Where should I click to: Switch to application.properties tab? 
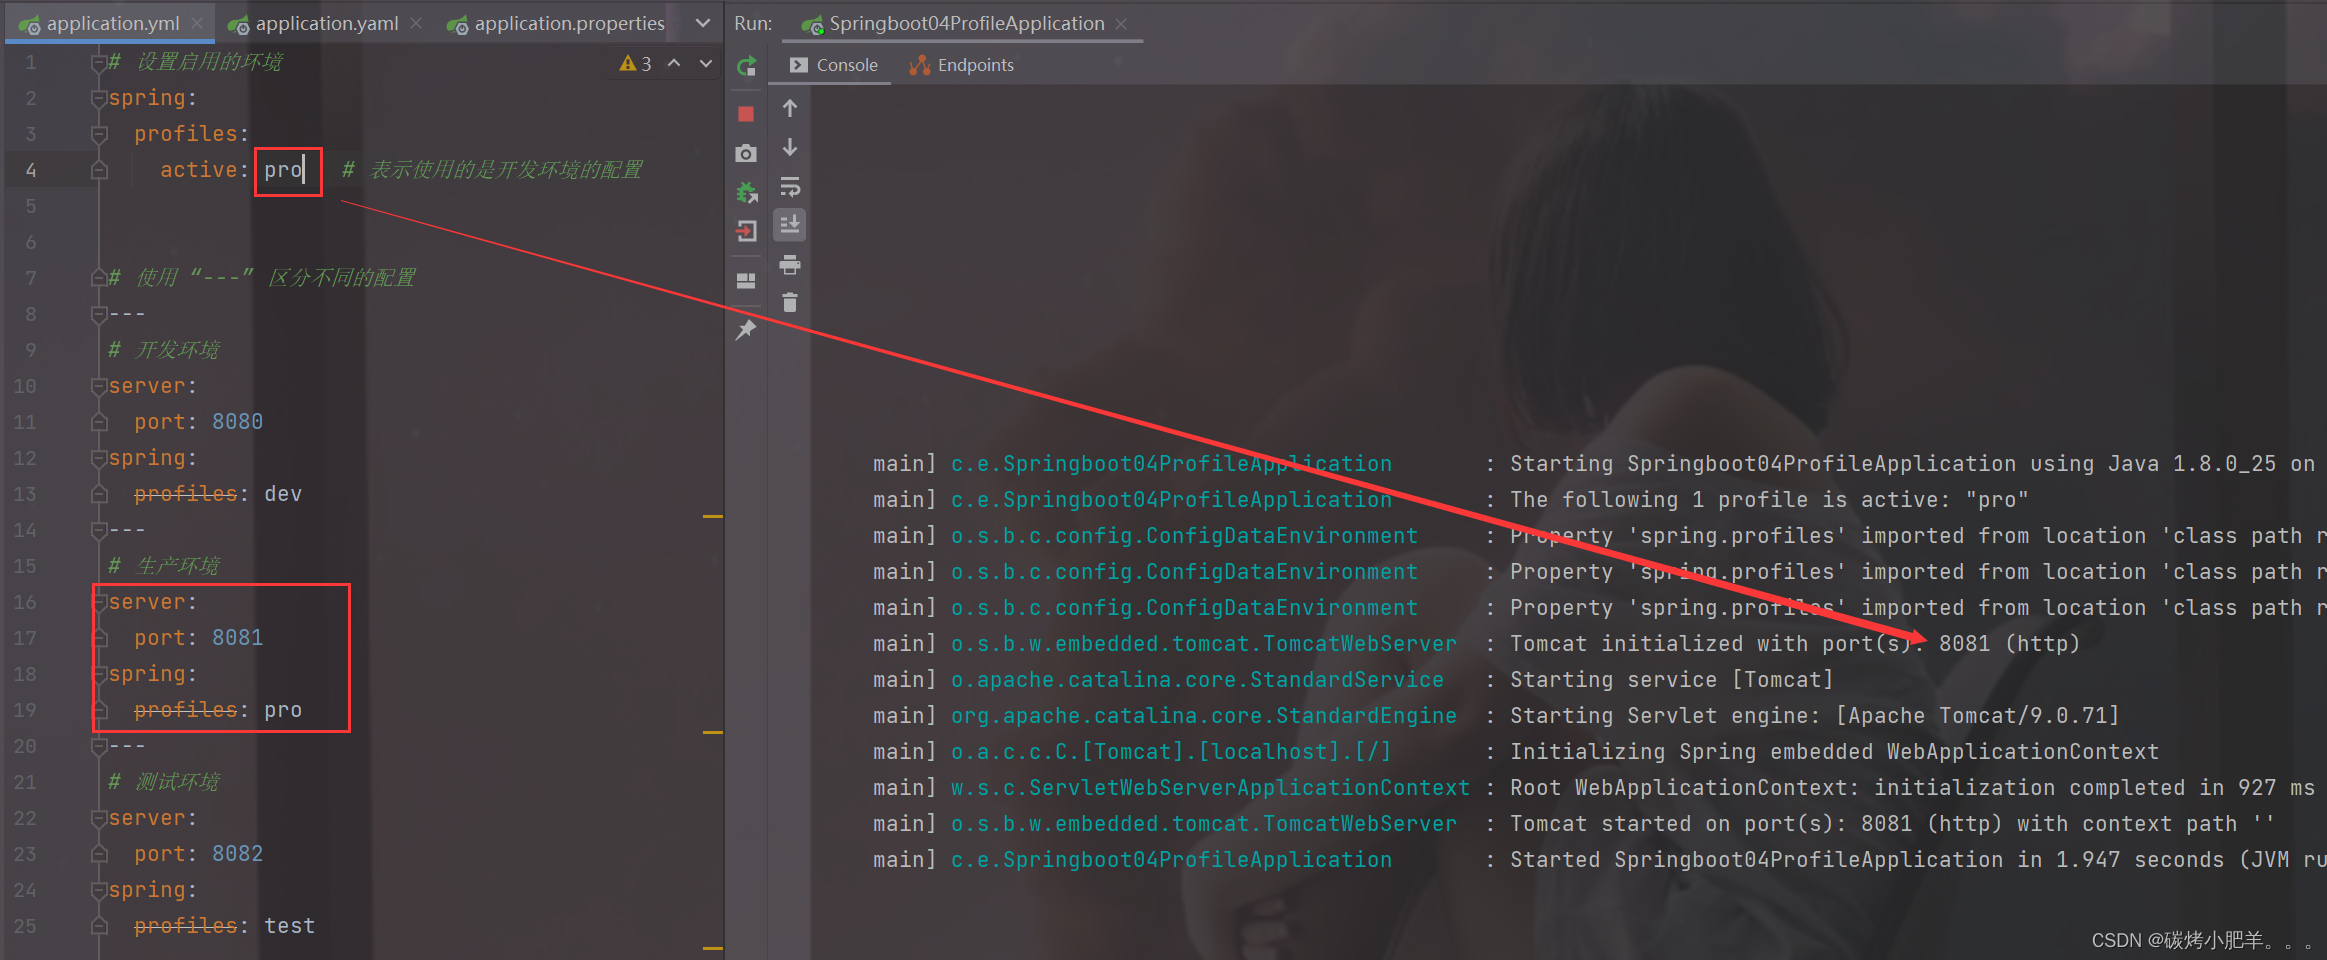(x=556, y=23)
